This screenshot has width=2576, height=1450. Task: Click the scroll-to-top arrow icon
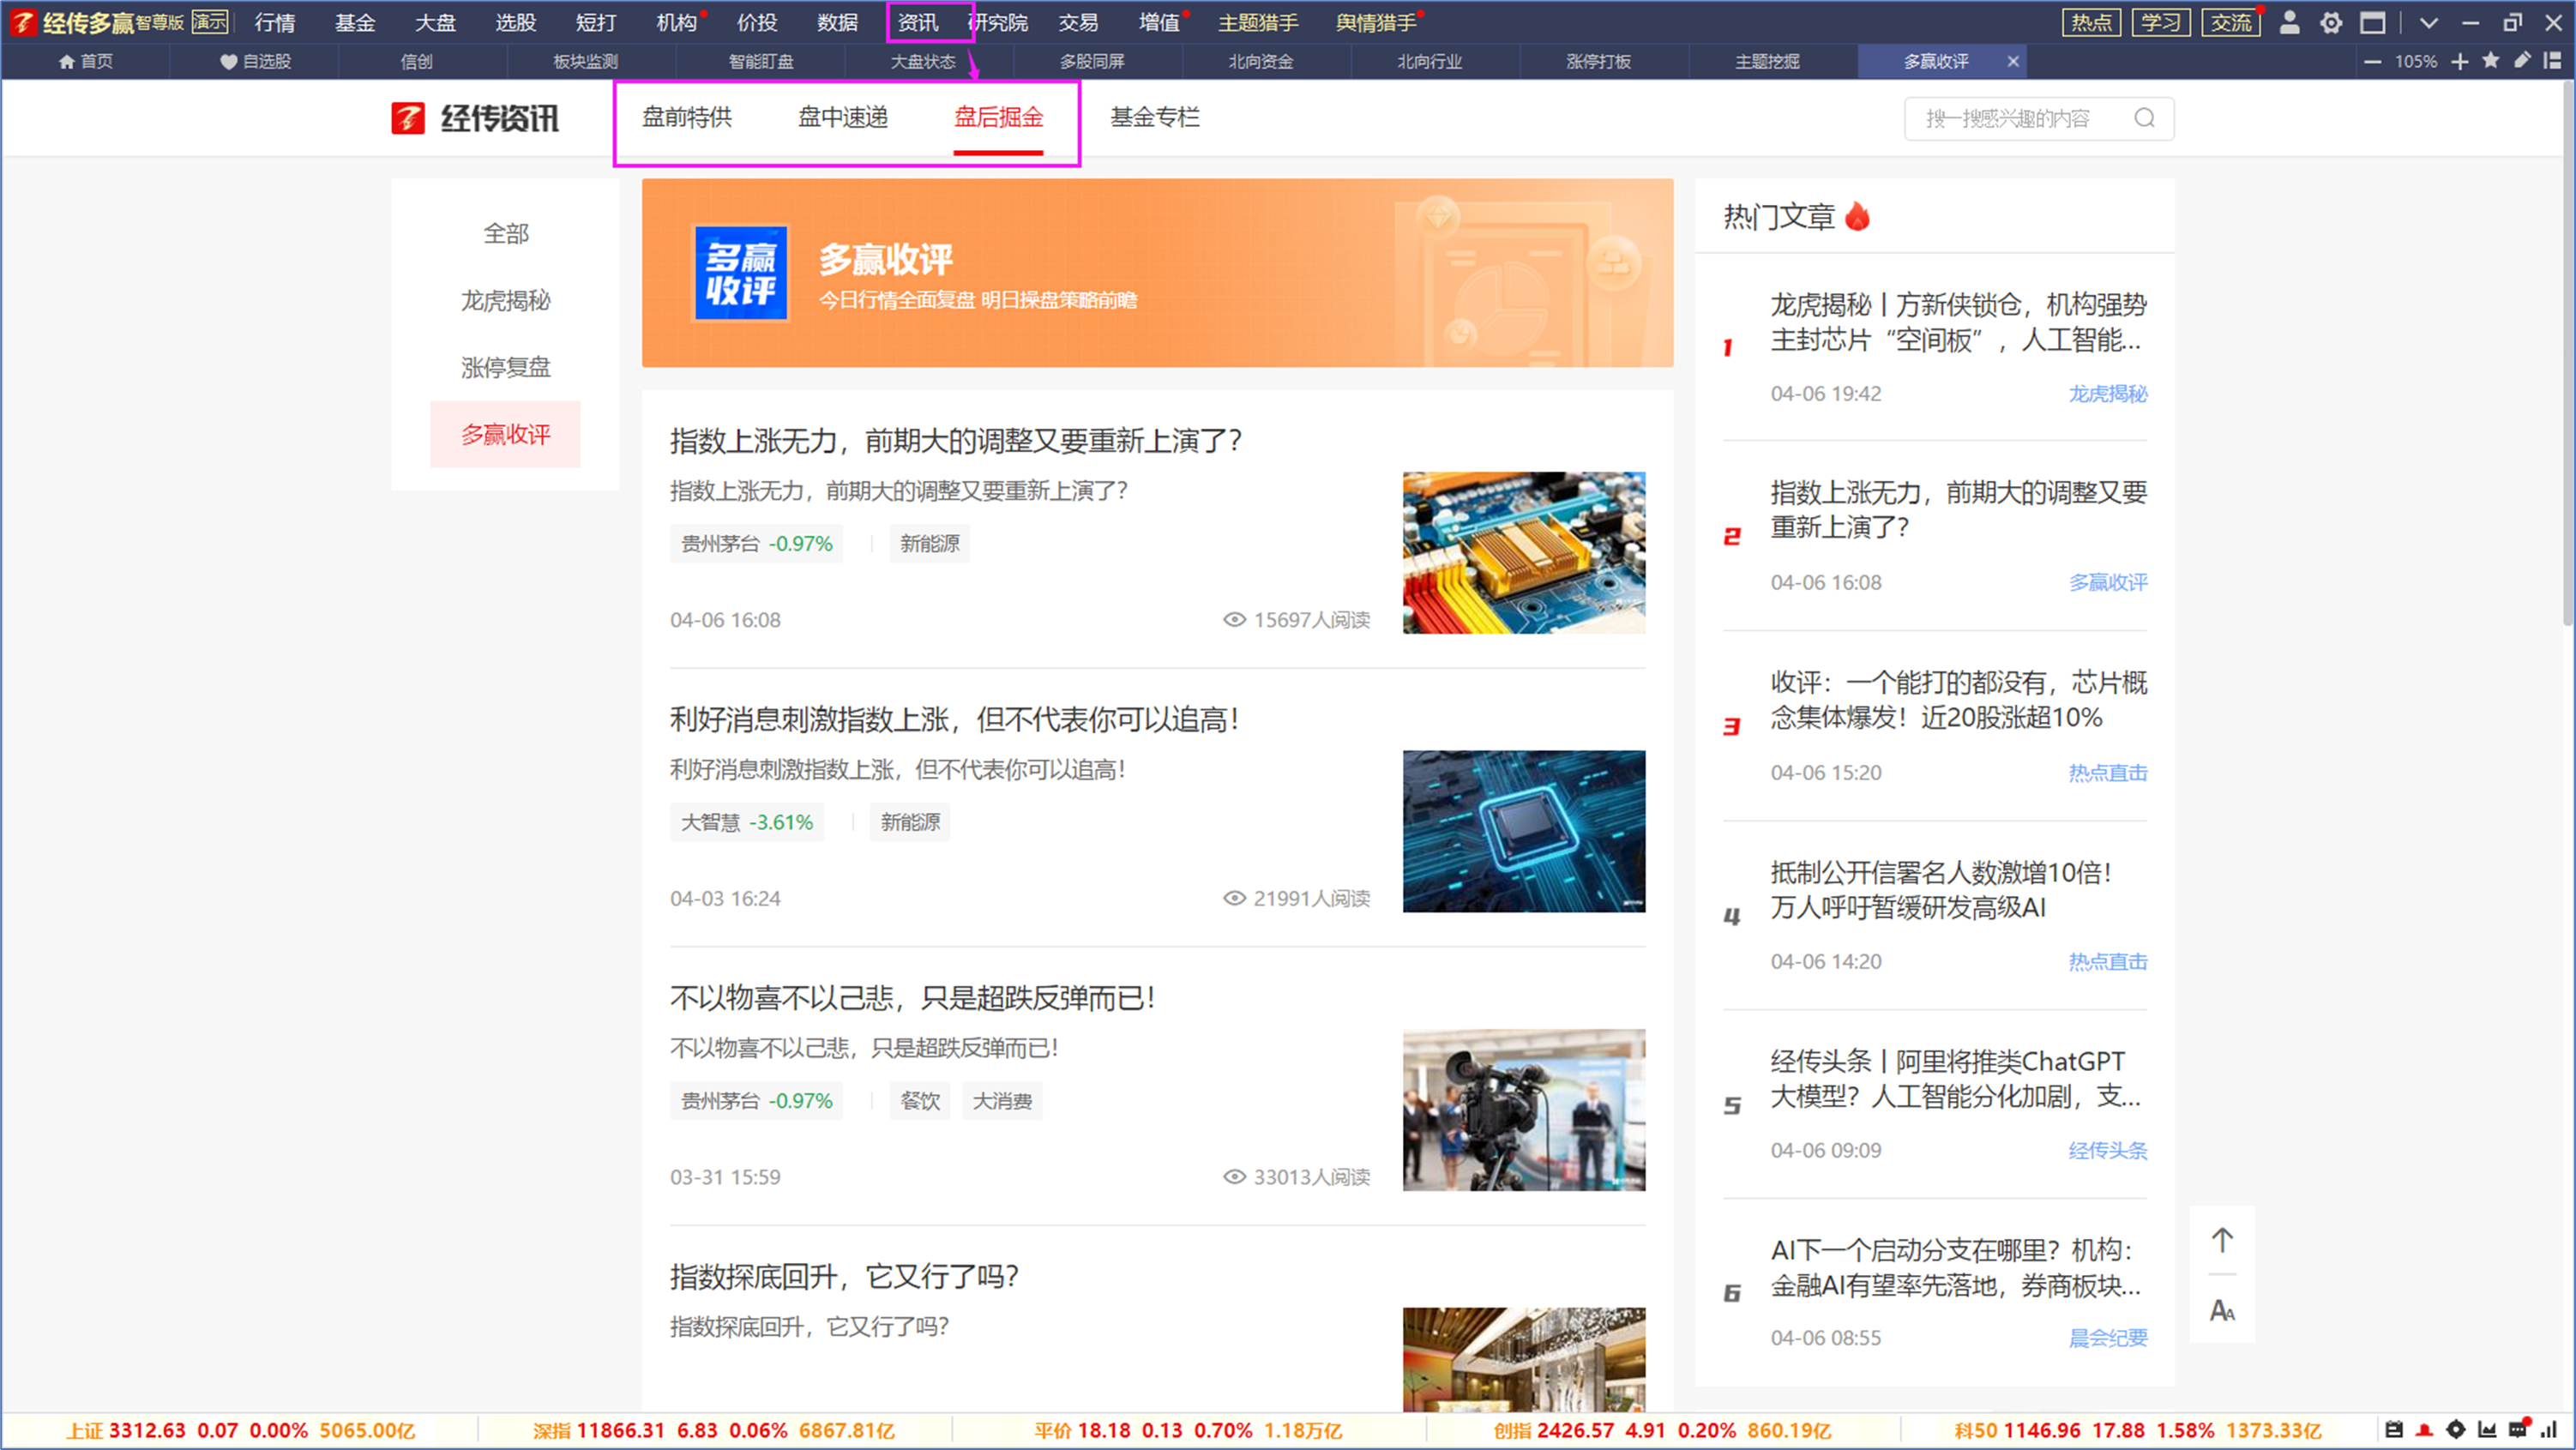tap(2222, 1240)
